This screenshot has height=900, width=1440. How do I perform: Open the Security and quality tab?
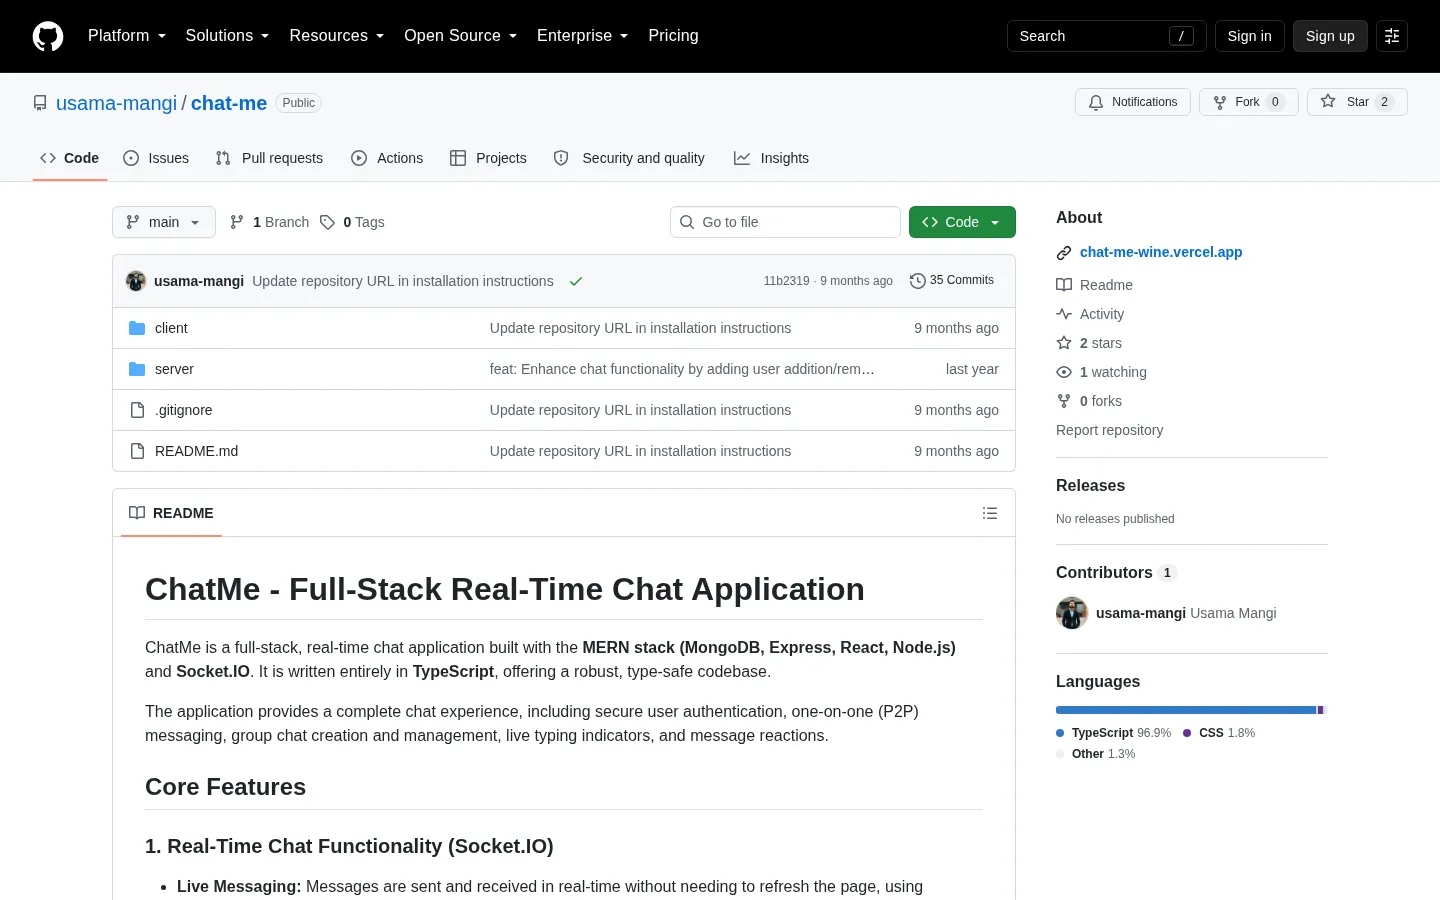tap(629, 158)
